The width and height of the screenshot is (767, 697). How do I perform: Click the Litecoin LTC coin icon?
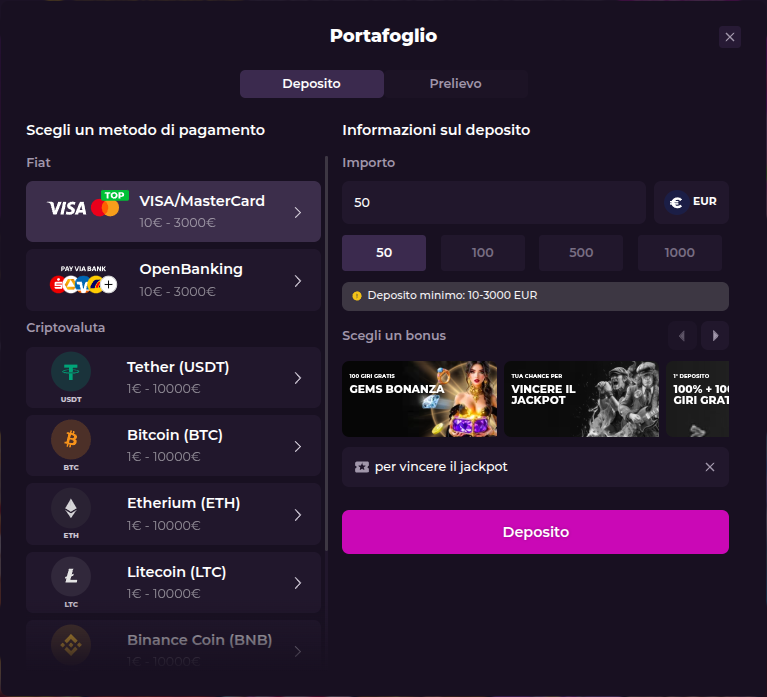pos(71,576)
